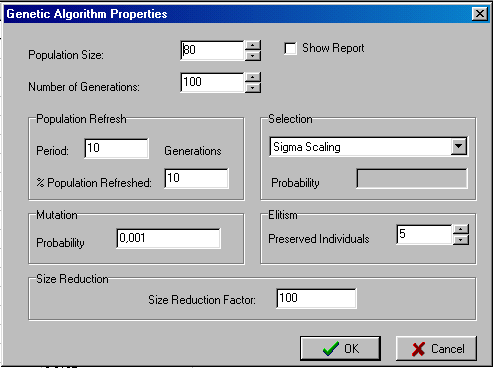The height and width of the screenshot is (368, 493).
Task: Click the Number of Generations field
Action: pos(212,82)
